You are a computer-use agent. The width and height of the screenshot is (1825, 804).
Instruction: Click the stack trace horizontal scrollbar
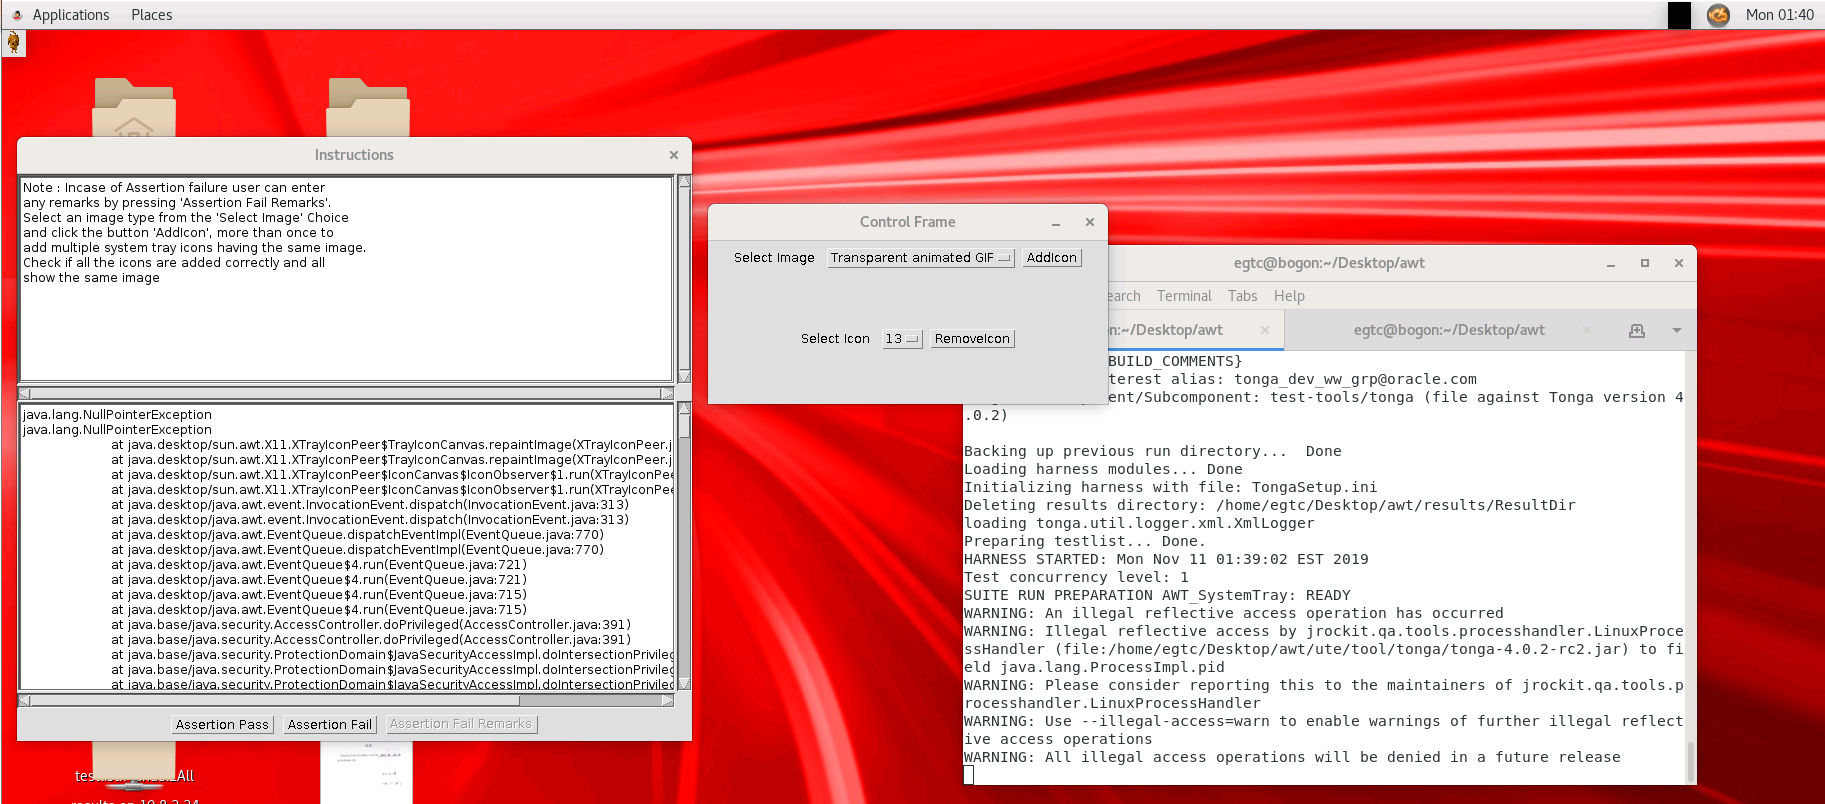coord(346,701)
